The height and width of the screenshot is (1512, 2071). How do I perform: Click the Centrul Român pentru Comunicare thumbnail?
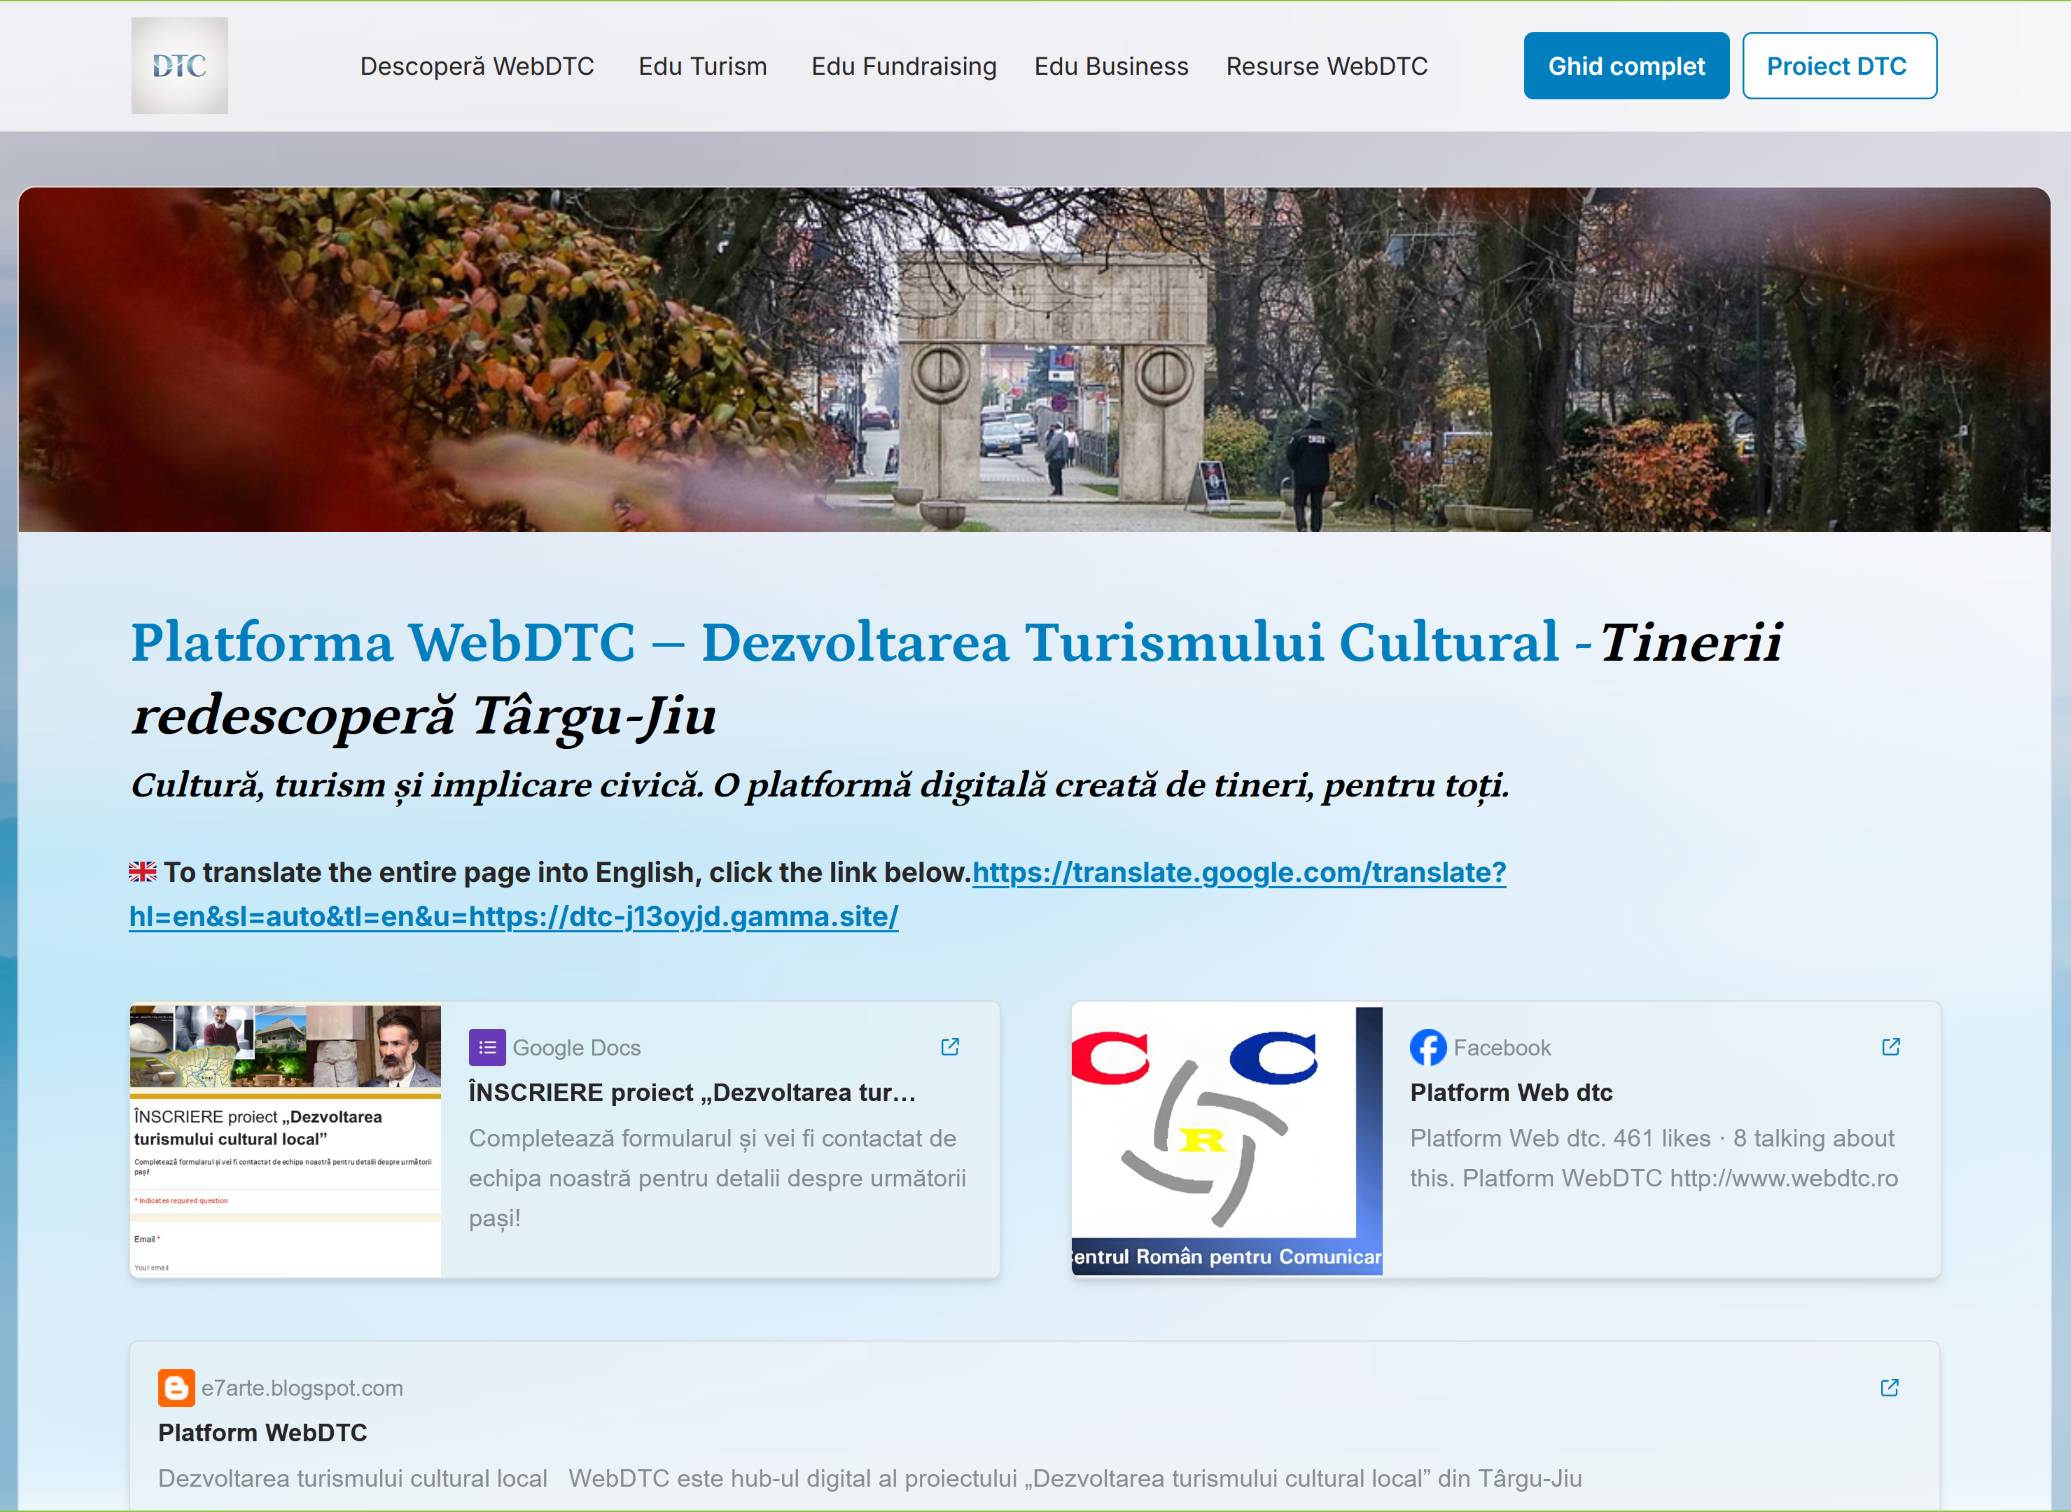coord(1226,1140)
